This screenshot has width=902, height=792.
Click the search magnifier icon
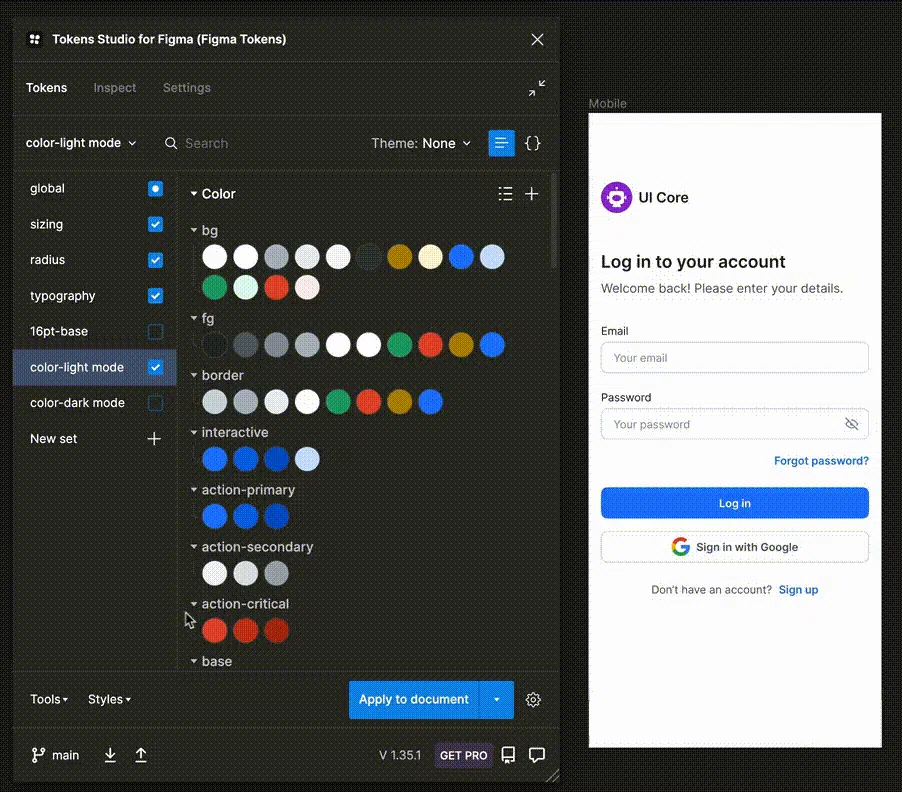(x=171, y=143)
